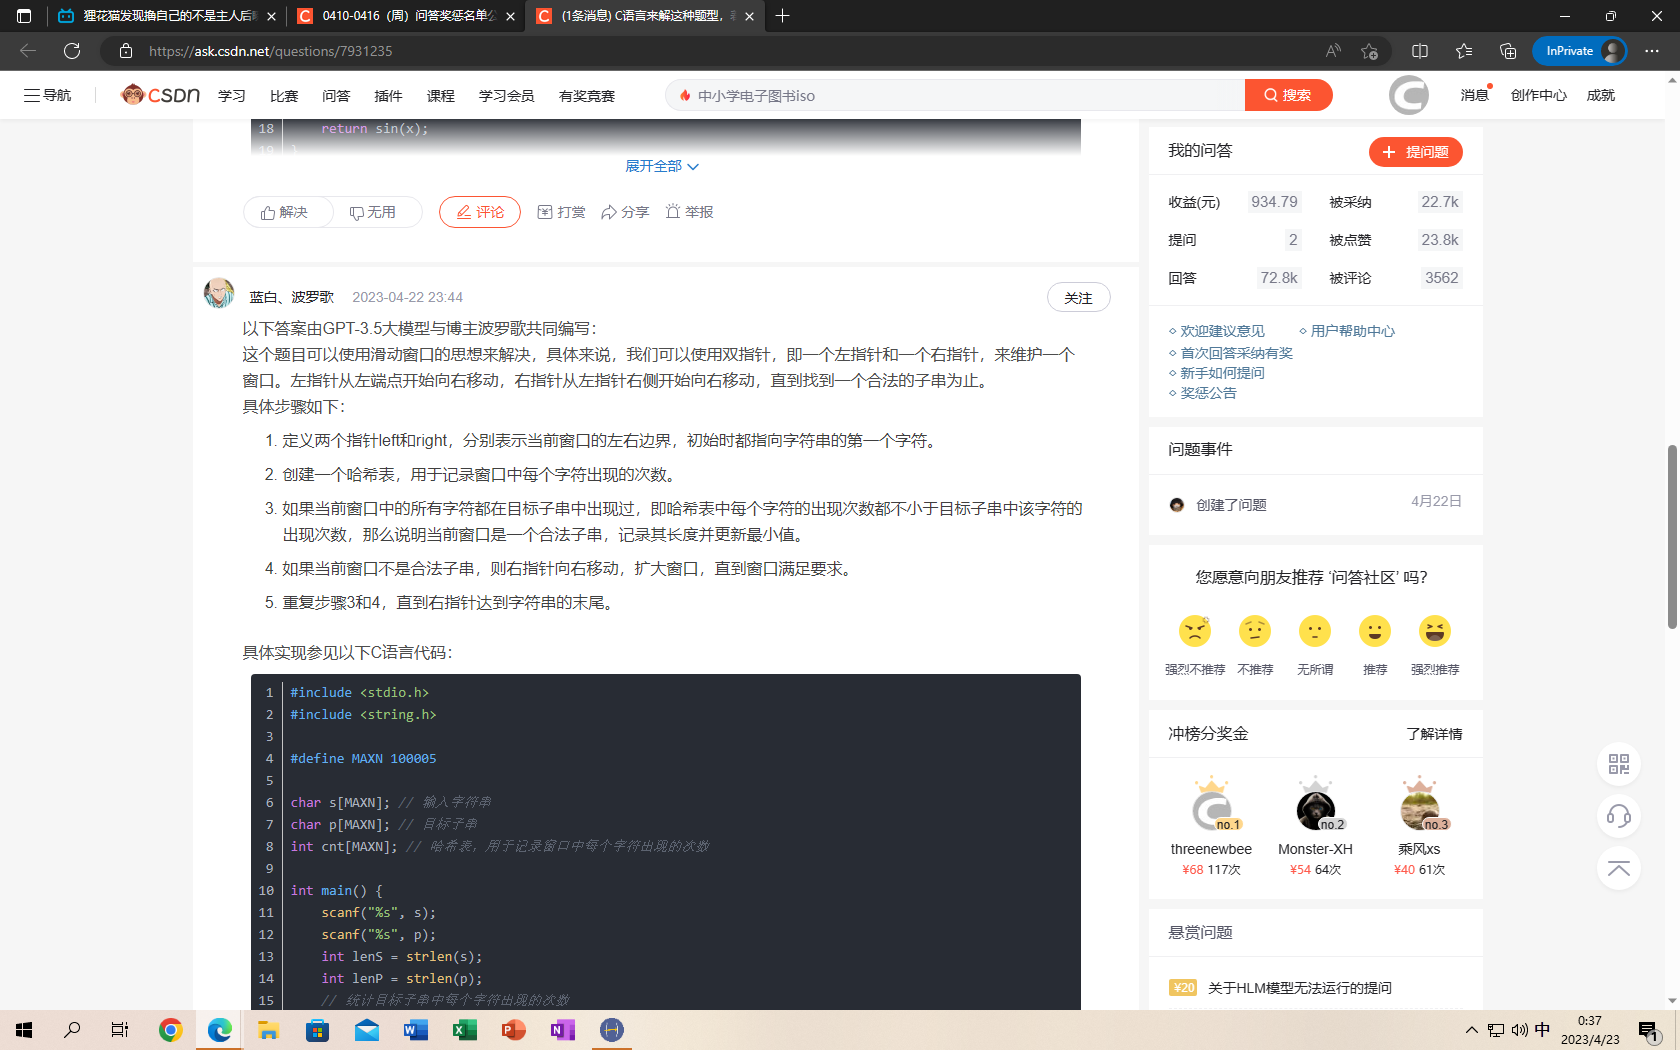The height and width of the screenshot is (1050, 1680).
Task: Open Excel from taskbar
Action: tap(465, 1030)
